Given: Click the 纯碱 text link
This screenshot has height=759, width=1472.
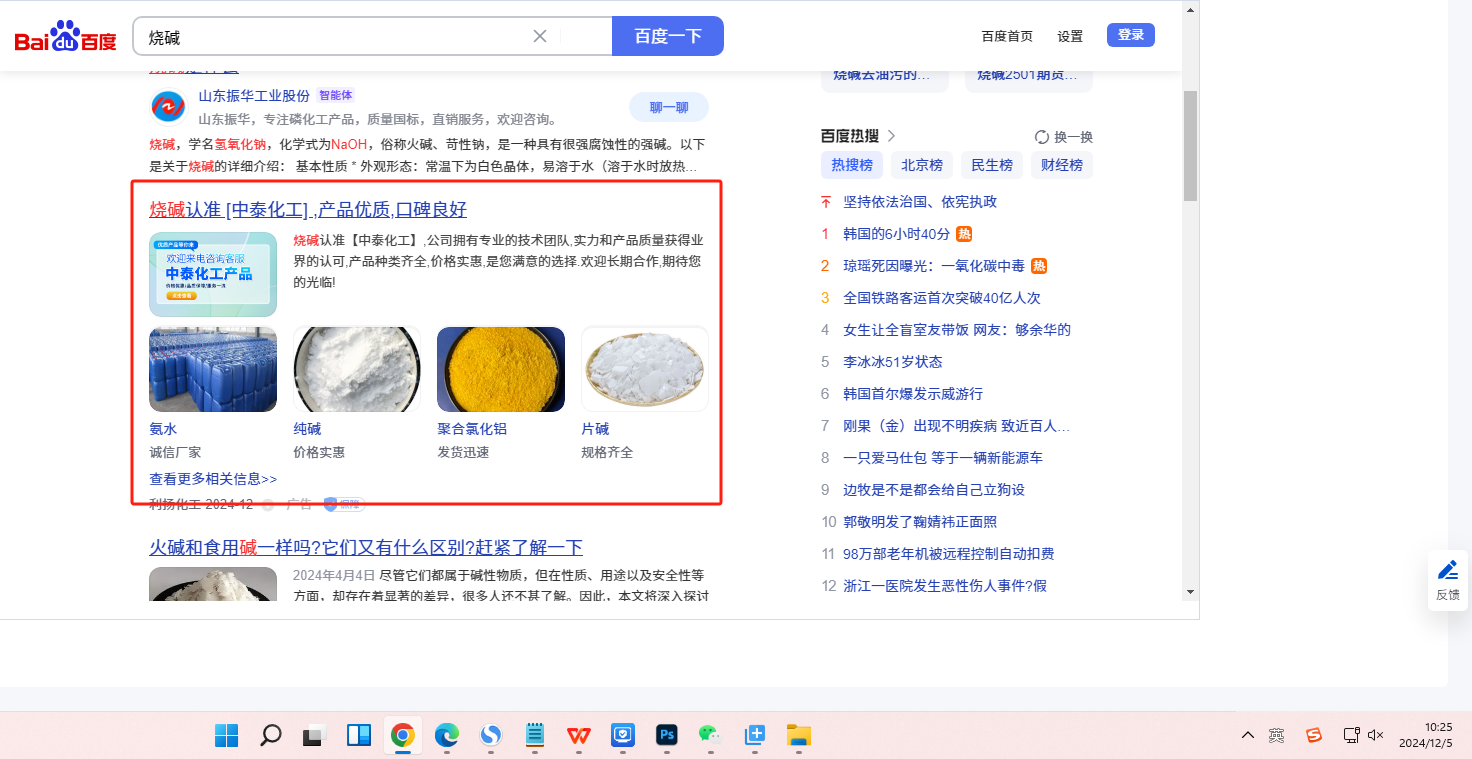Looking at the screenshot, I should click(x=307, y=429).
